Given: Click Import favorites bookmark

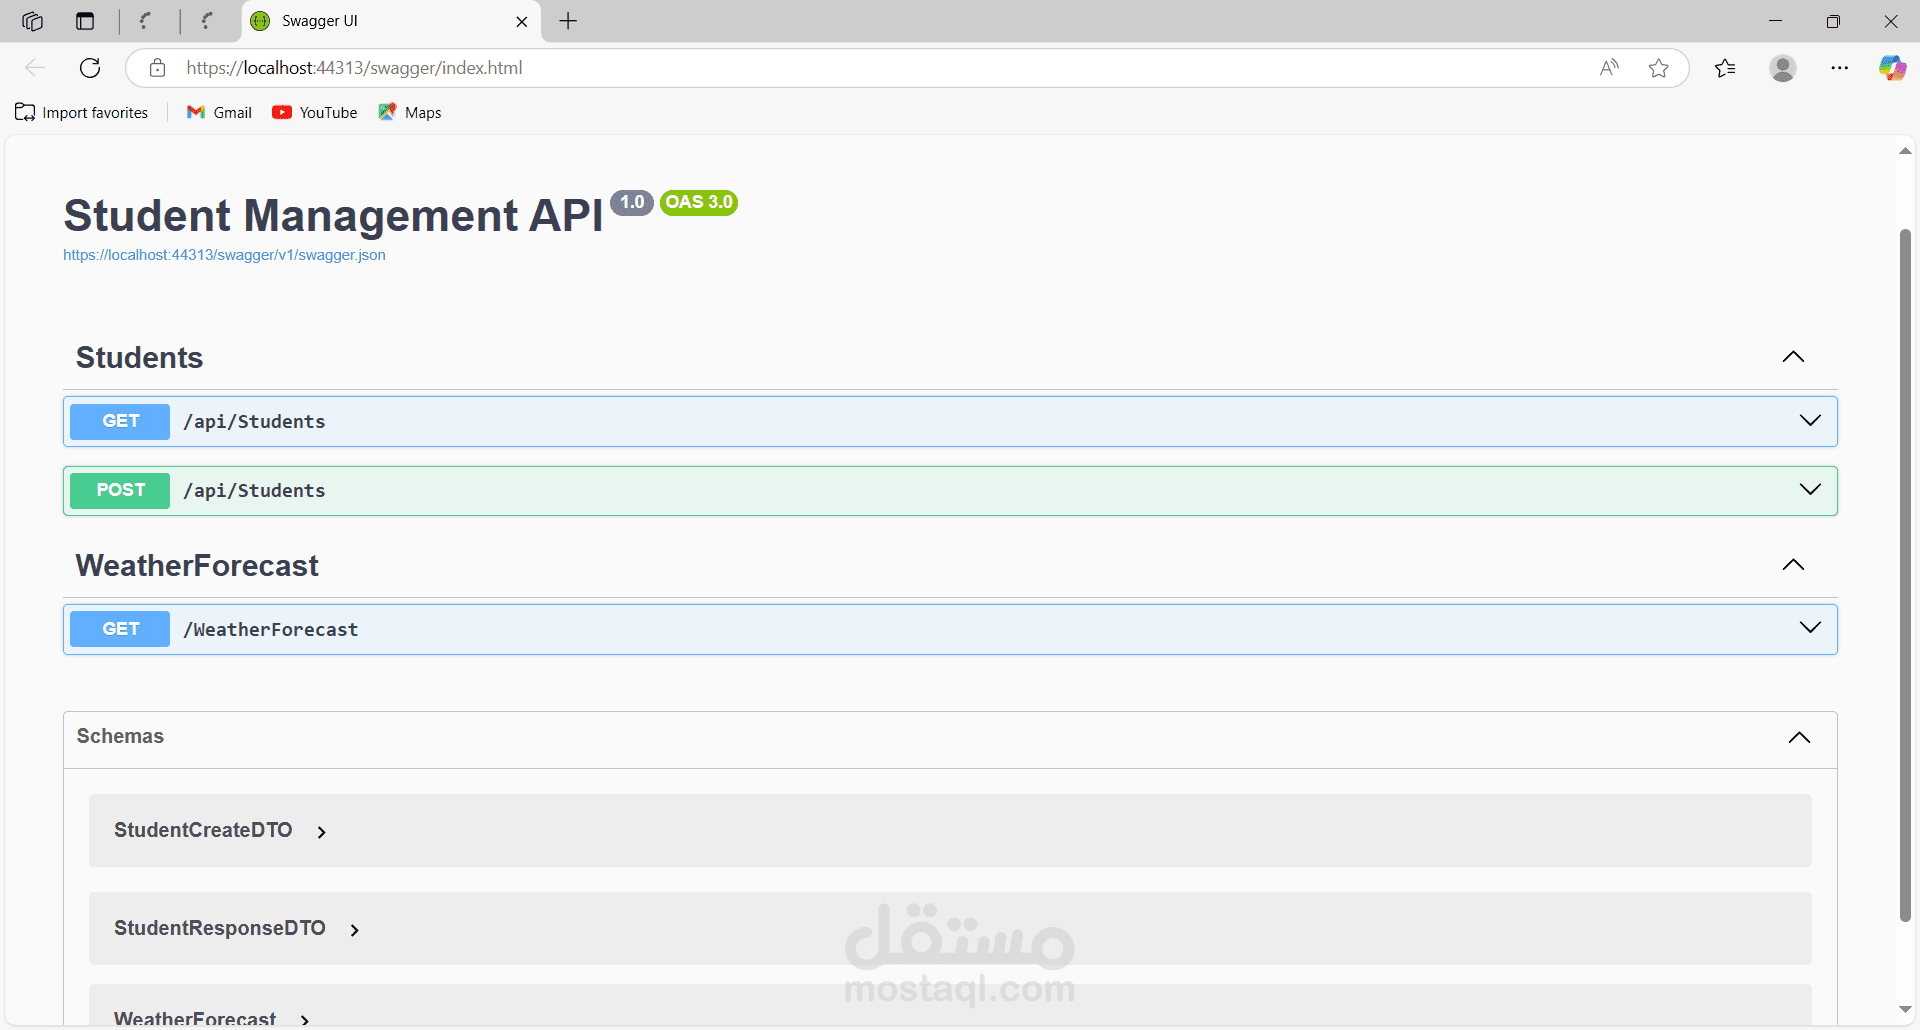Looking at the screenshot, I should pyautogui.click(x=82, y=113).
